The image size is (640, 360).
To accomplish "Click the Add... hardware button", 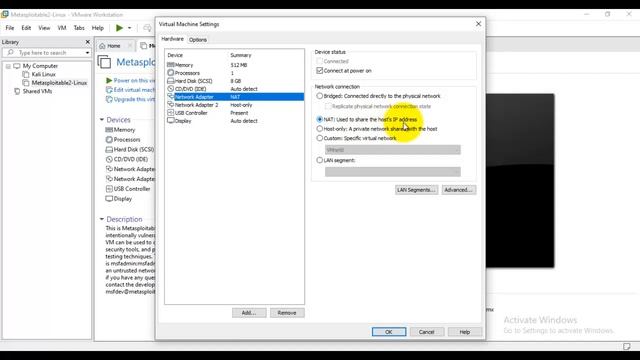I will [249, 313].
